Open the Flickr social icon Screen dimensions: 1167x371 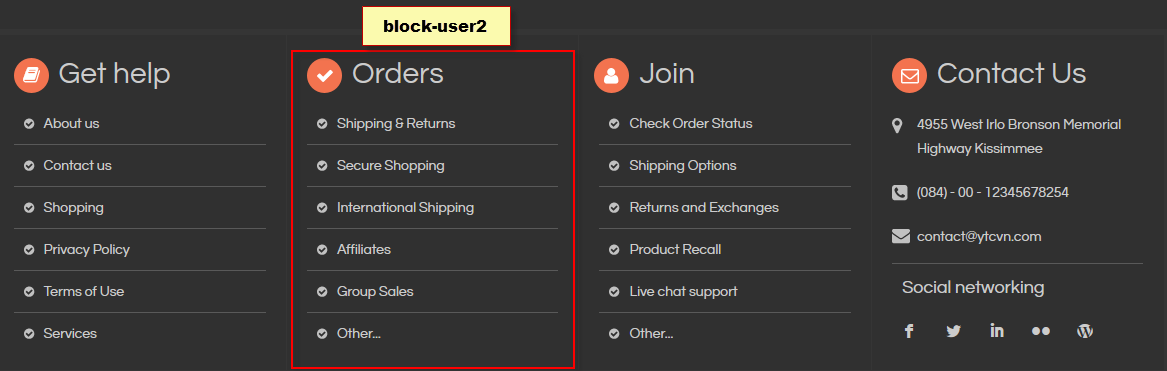coord(1041,332)
